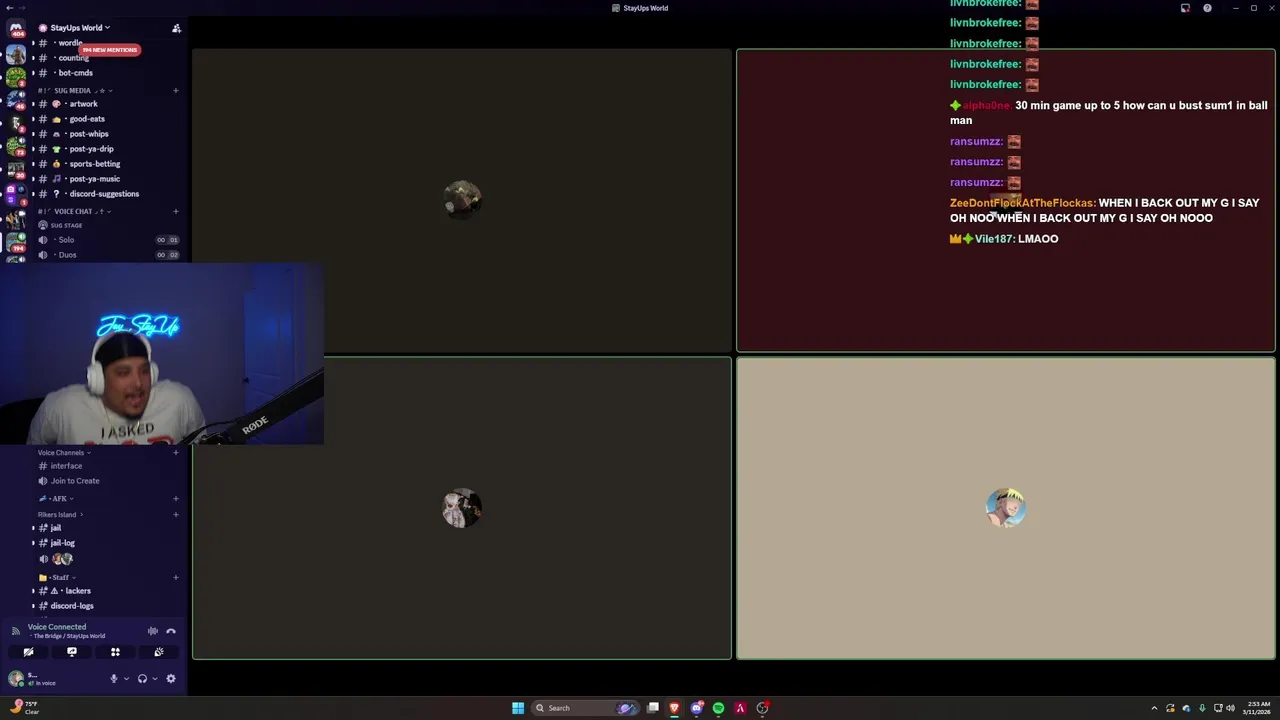The image size is (1280, 720).
Task: Open connection info signal icon next to Voice Connected
Action: [15, 631]
